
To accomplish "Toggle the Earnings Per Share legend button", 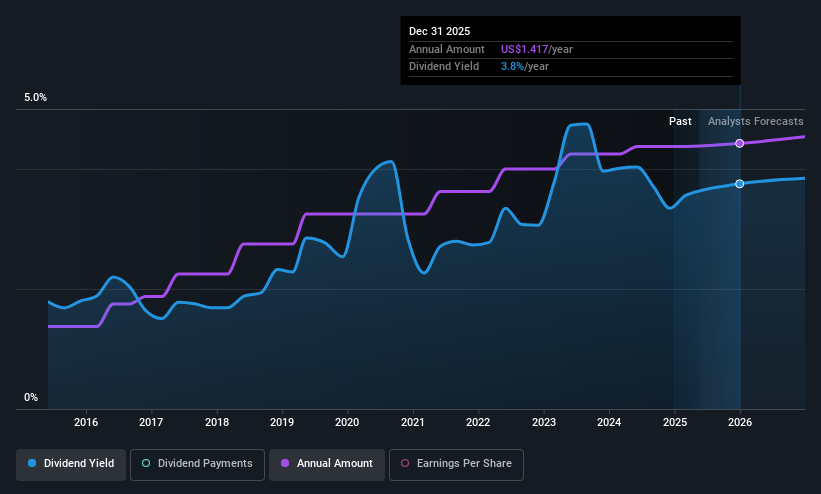I will click(456, 465).
